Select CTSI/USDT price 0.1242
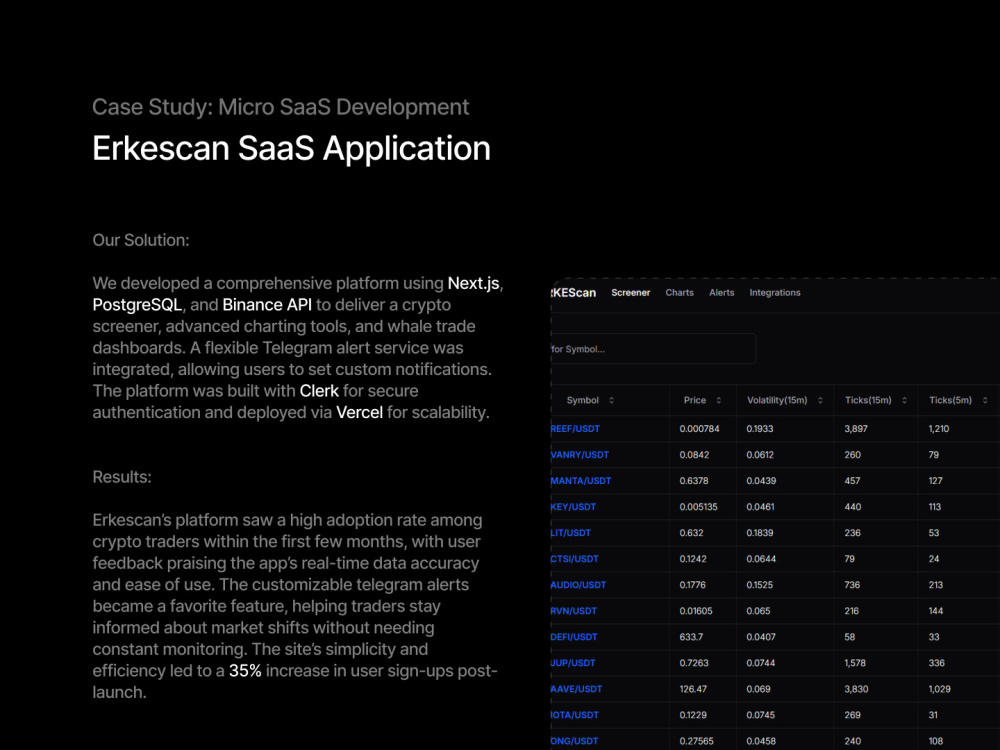Image resolution: width=1000 pixels, height=750 pixels. (x=693, y=559)
